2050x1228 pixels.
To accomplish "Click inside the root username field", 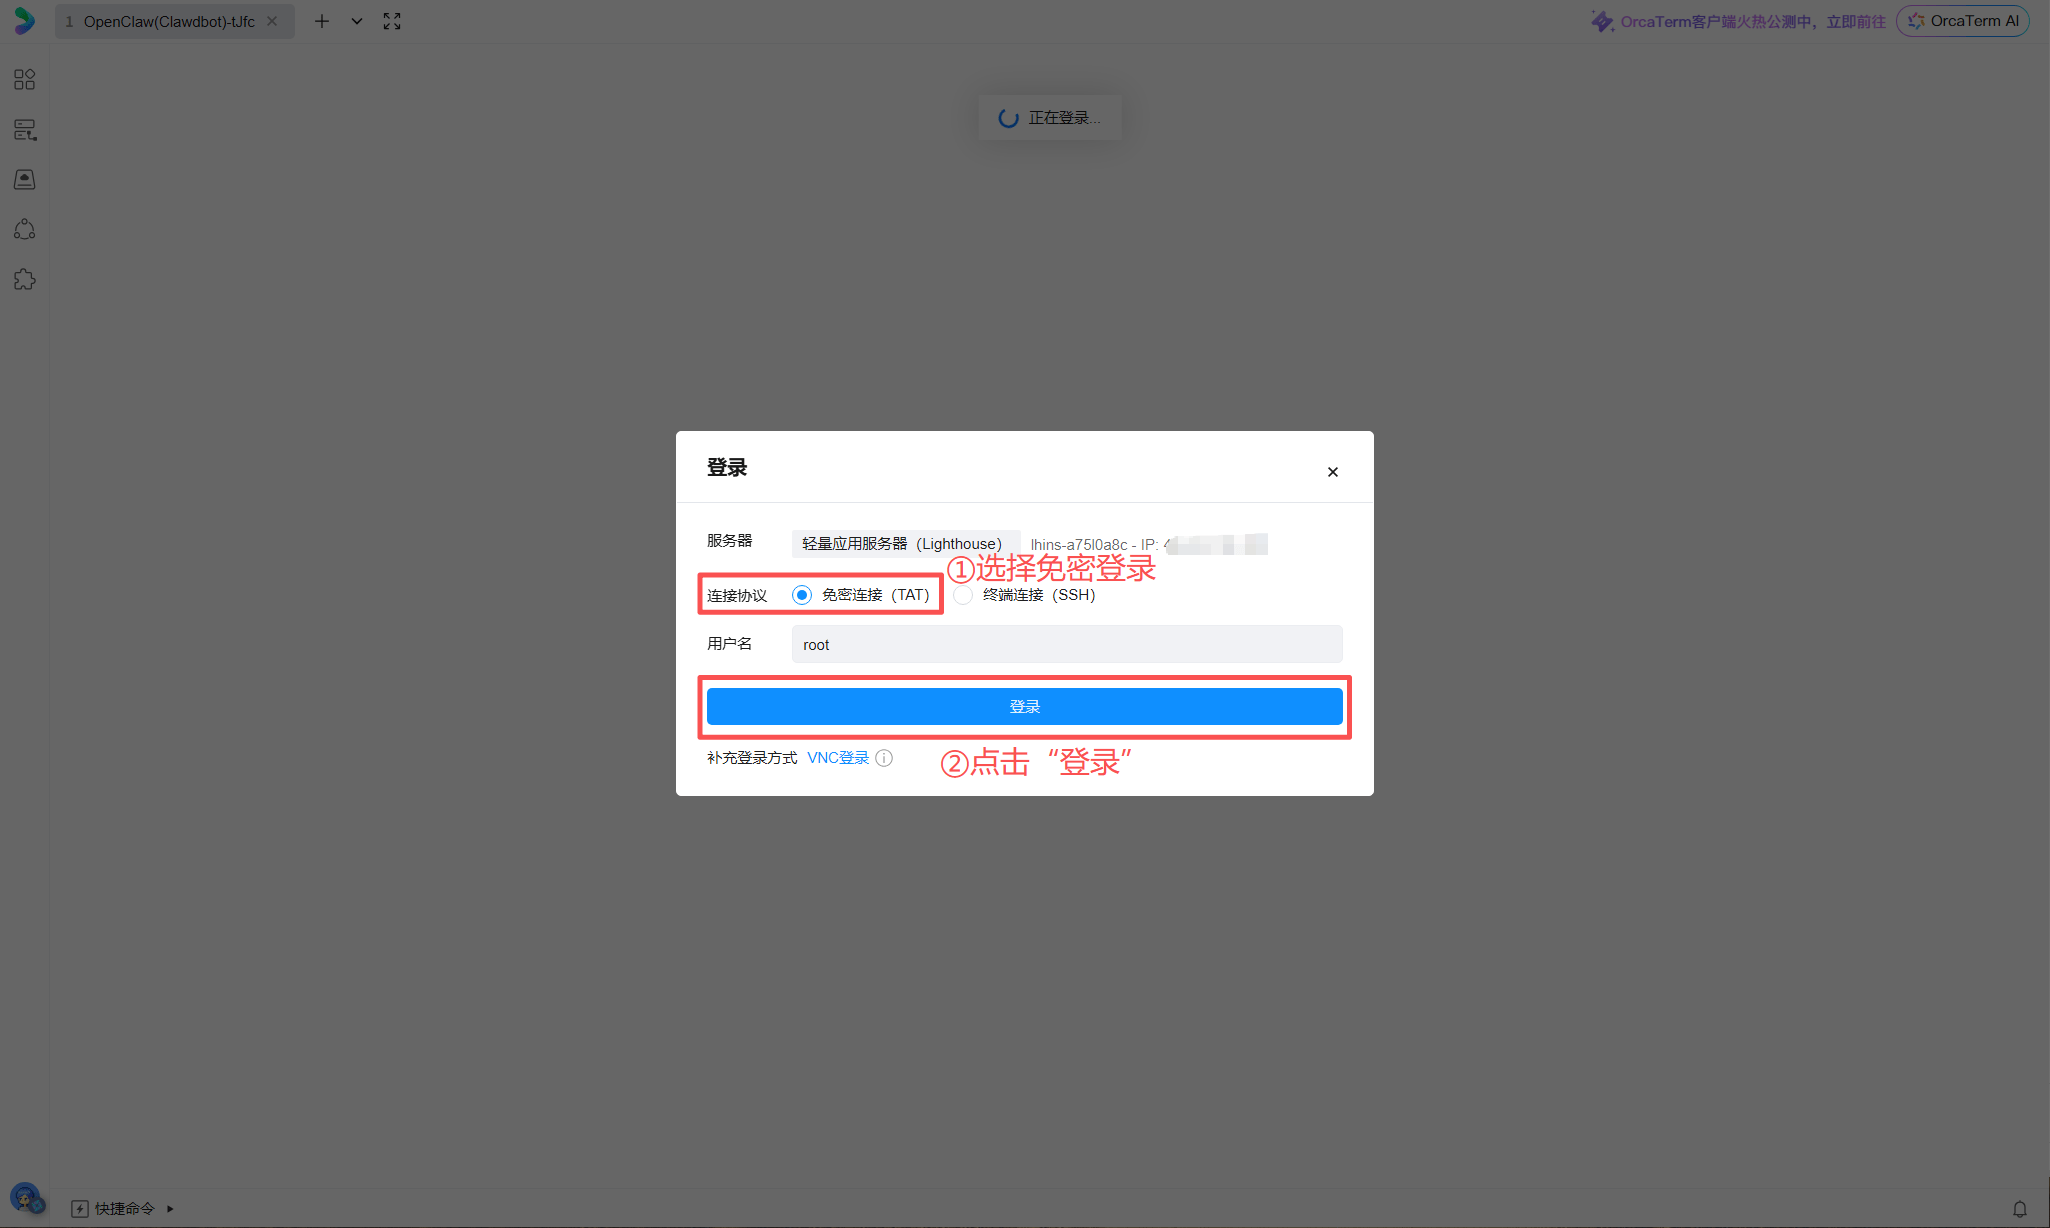I will pyautogui.click(x=1066, y=644).
